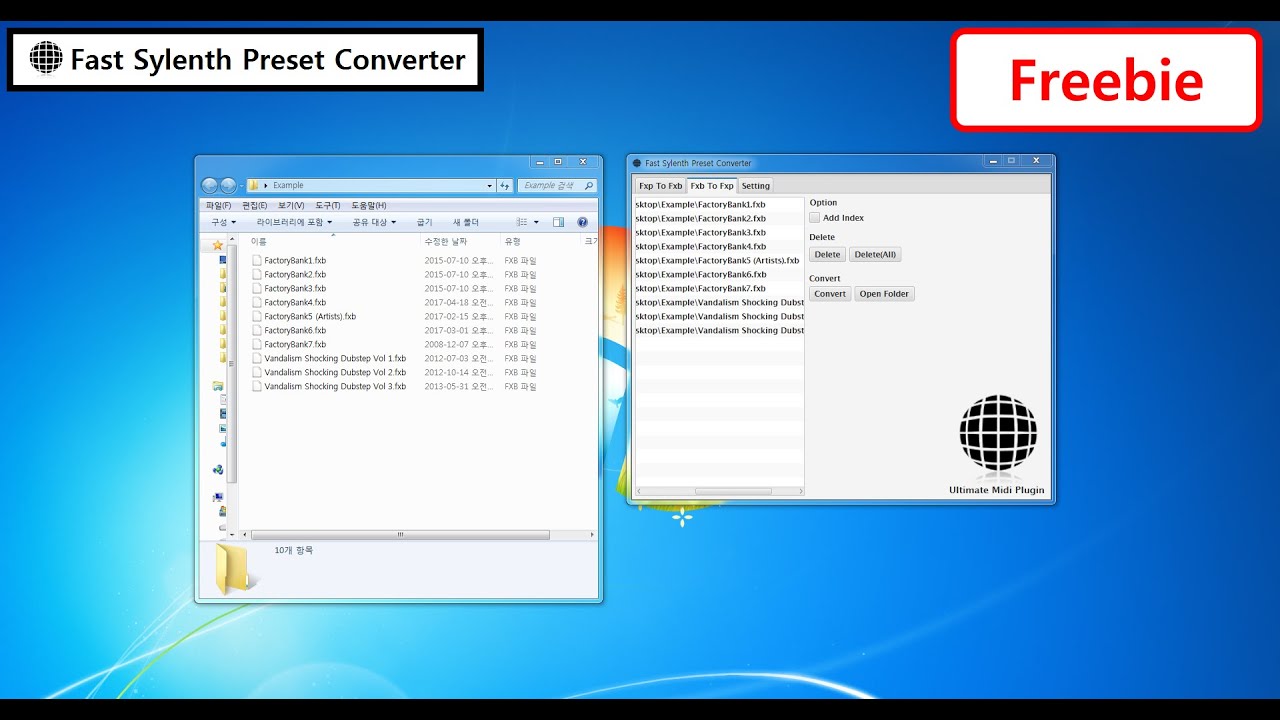Image resolution: width=1280 pixels, height=720 pixels.
Task: Click the large folder icon in the explorer details pane
Action: click(x=234, y=569)
